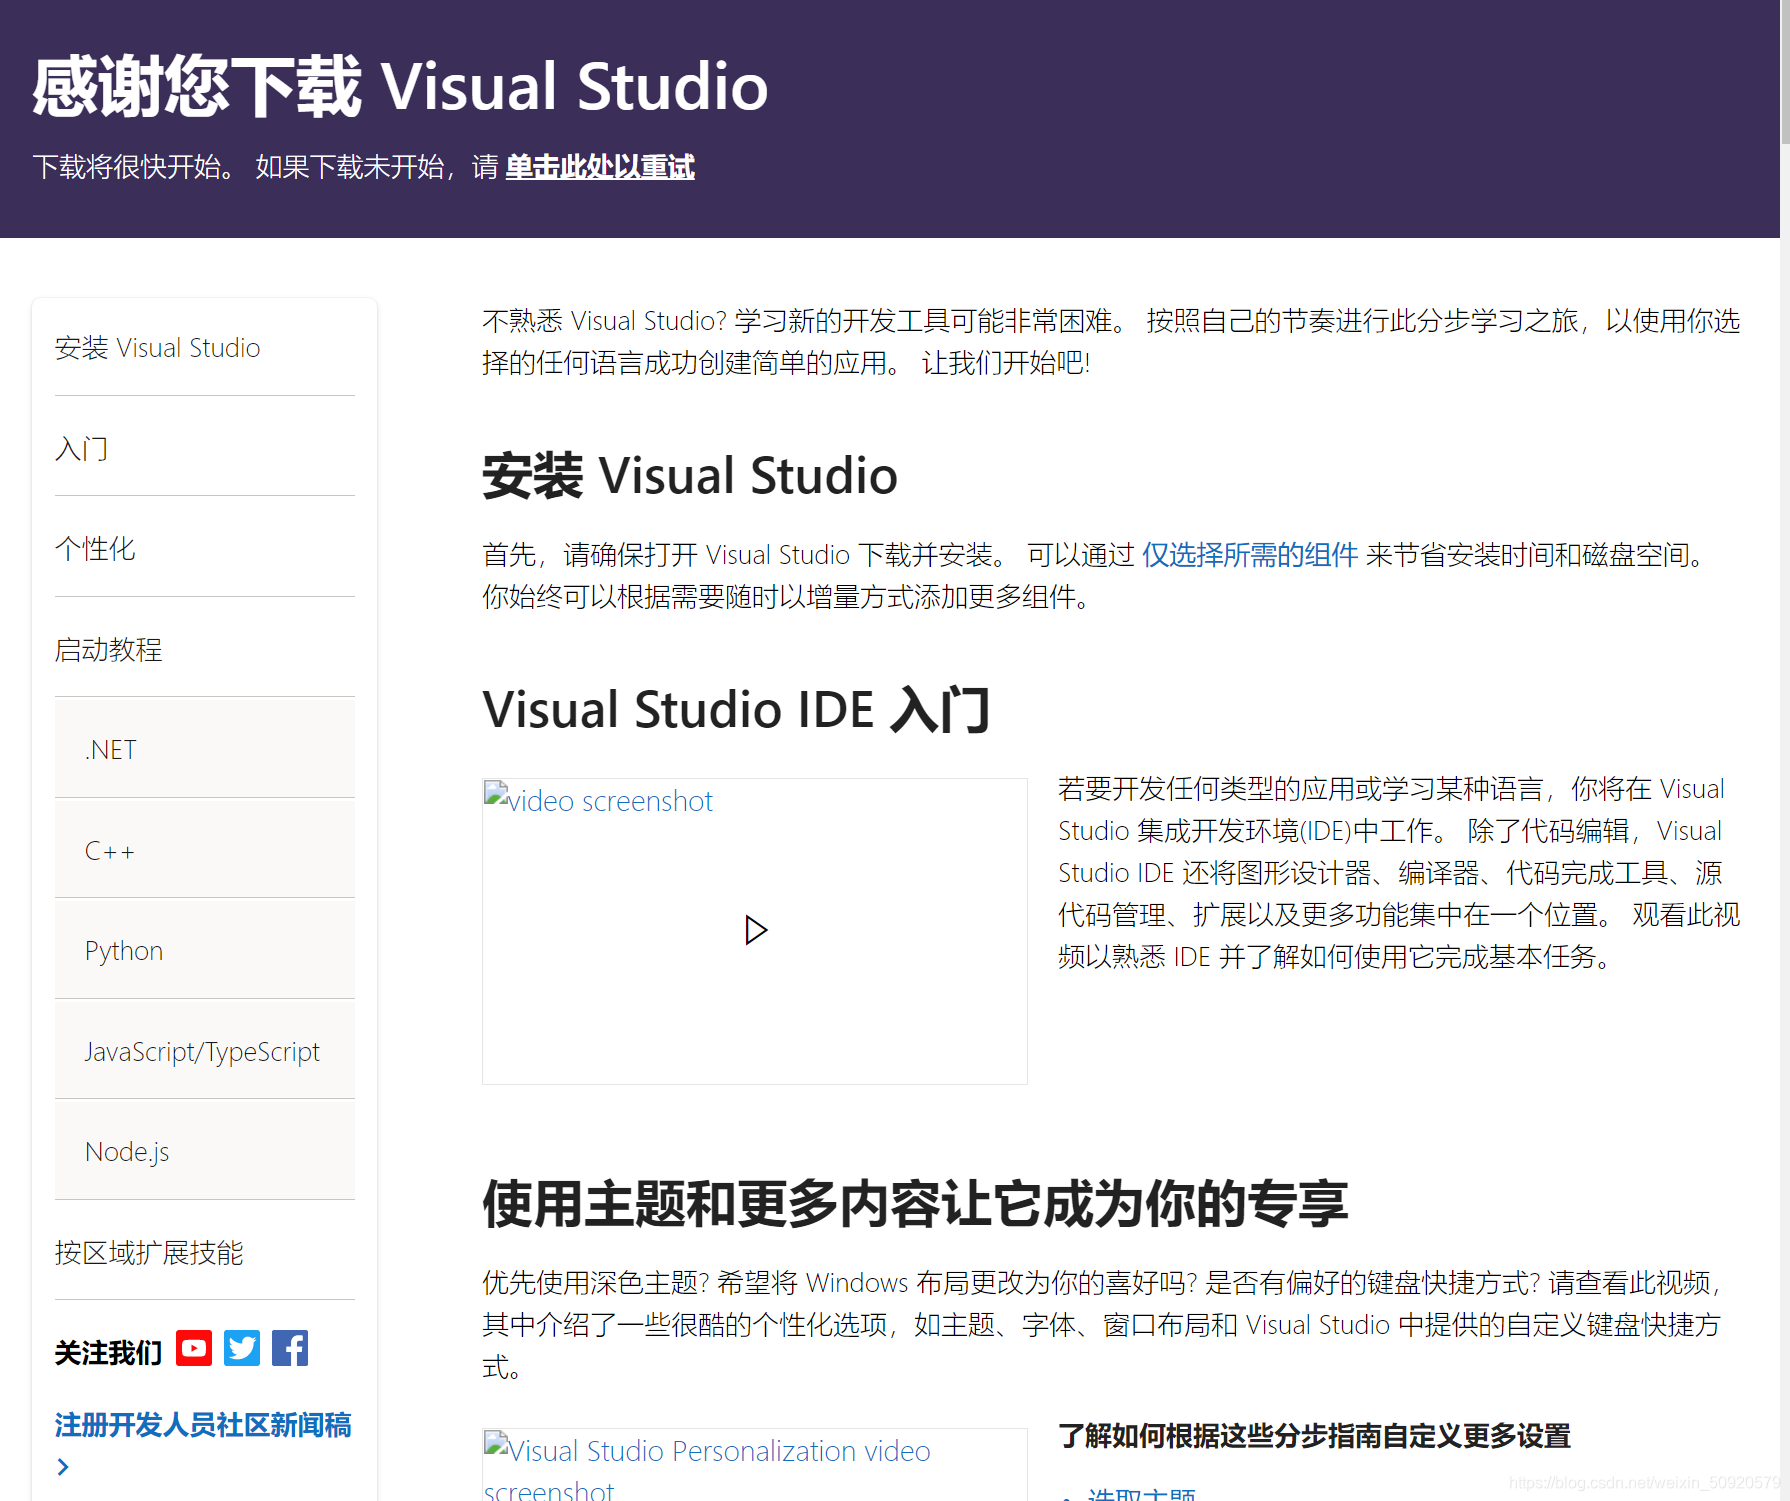
Task: Select the C++ tutorial entry
Action: [109, 850]
